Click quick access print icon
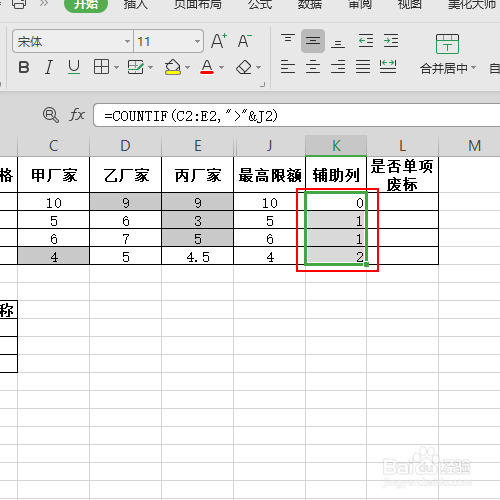 click(19, 4)
